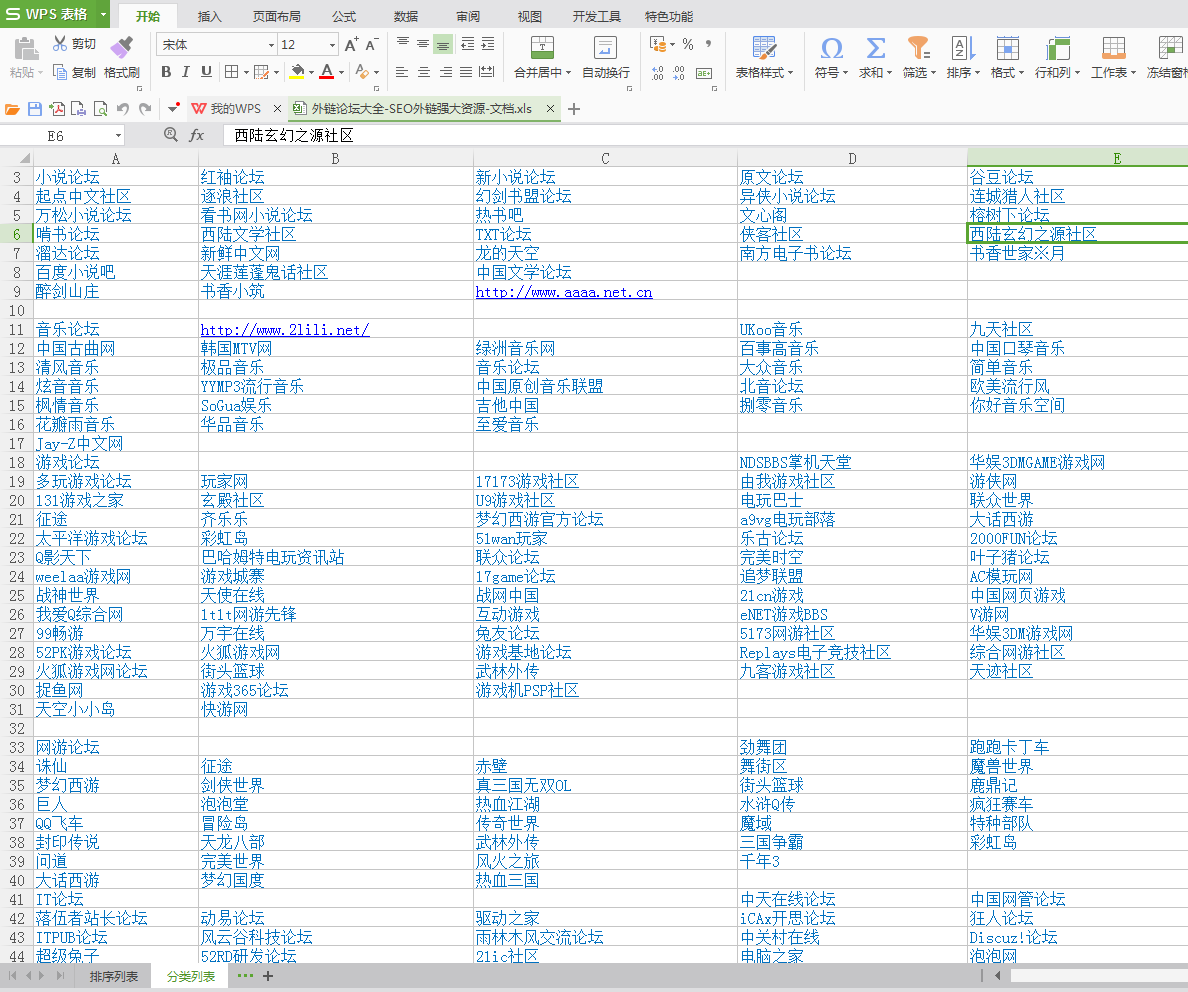This screenshot has height=992, width=1188.
Task: Toggle align text left
Action: click(402, 72)
